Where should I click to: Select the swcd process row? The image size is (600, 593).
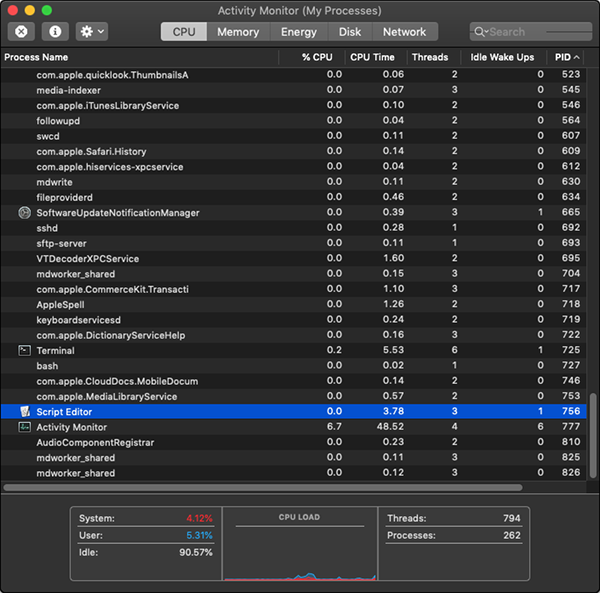click(x=293, y=136)
